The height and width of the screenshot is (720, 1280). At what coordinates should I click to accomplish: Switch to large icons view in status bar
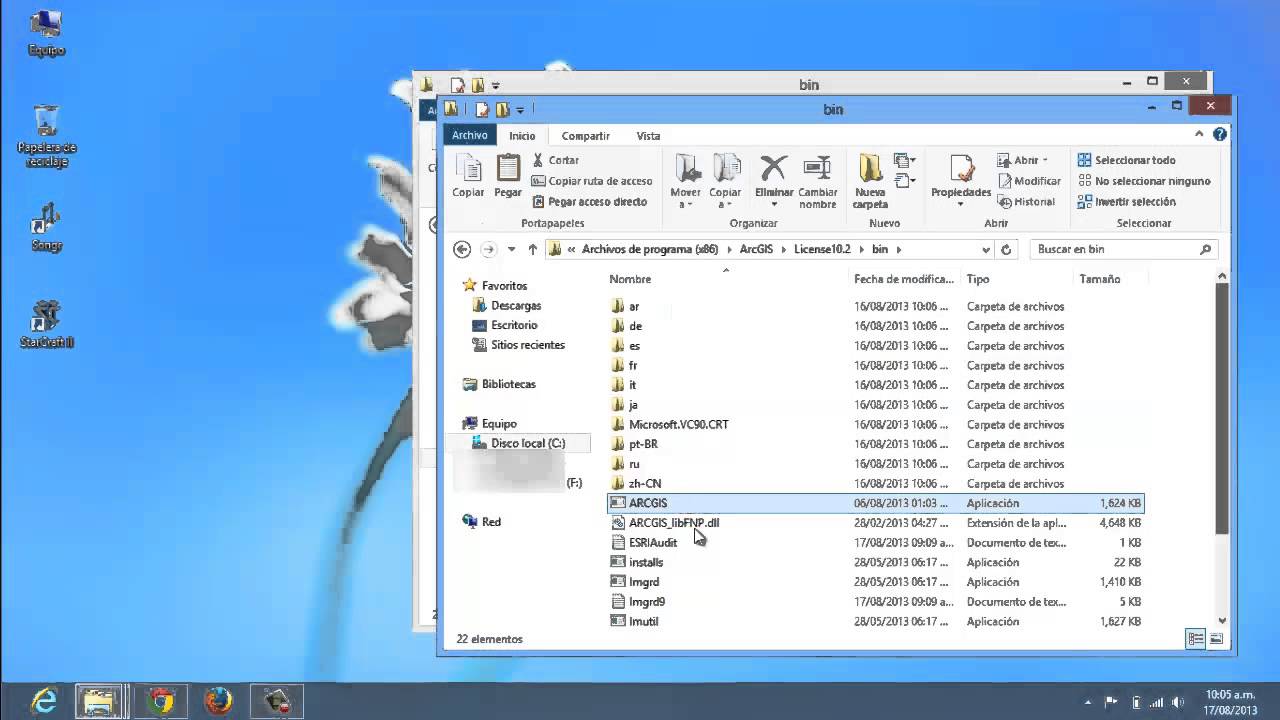coord(1216,639)
